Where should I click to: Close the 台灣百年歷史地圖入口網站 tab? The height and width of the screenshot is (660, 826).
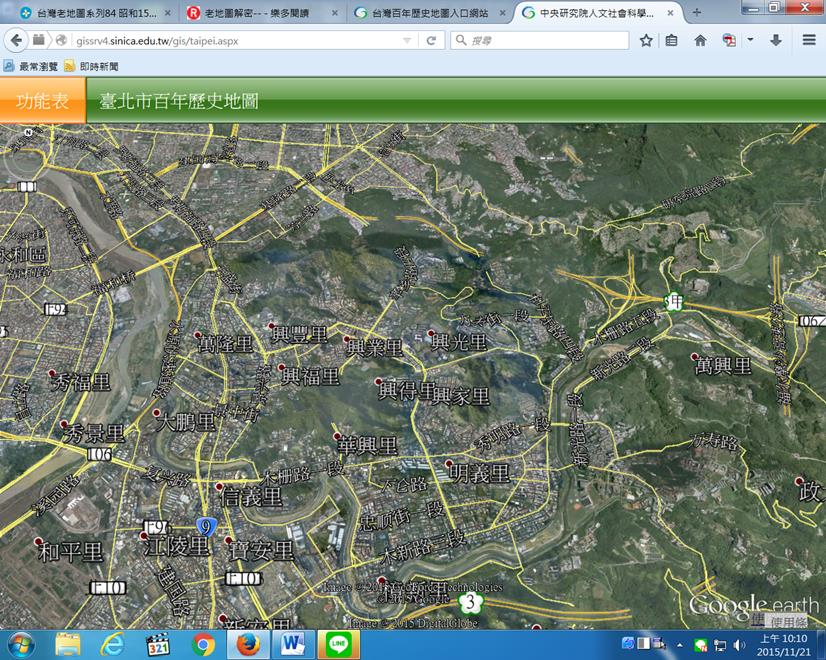(502, 13)
